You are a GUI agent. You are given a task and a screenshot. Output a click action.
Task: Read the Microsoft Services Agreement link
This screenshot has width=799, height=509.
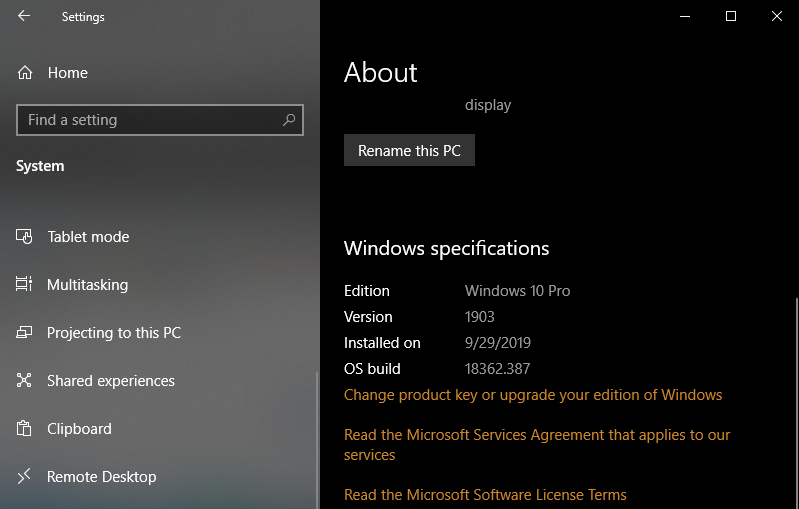pos(536,435)
